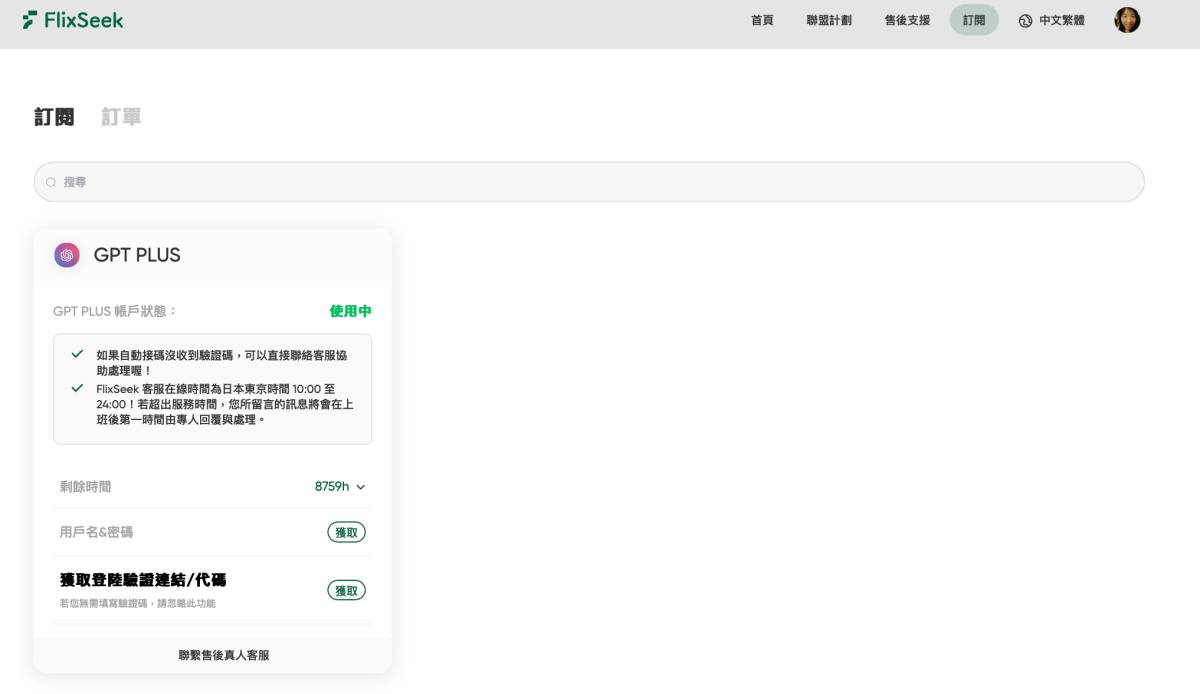Open the 首頁 nav item
The image size is (1200, 694).
pyautogui.click(x=762, y=20)
